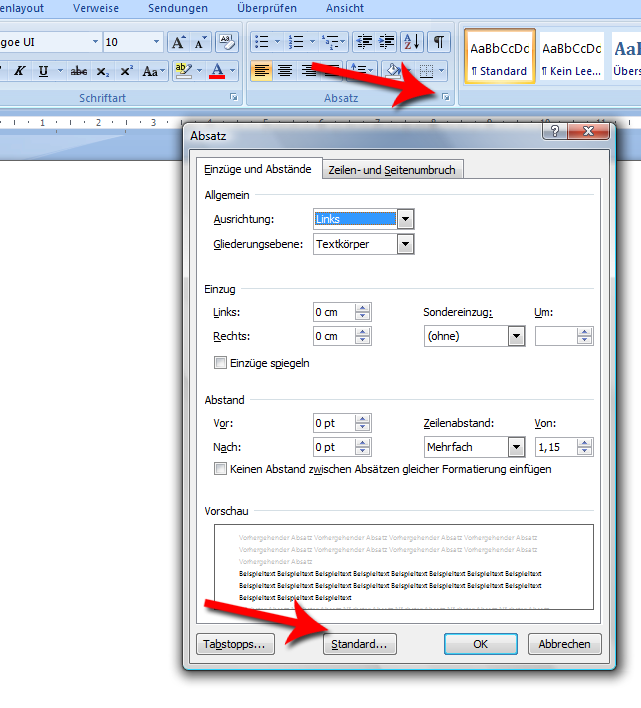Open the Schriftart dialog launcher

[x=234, y=97]
